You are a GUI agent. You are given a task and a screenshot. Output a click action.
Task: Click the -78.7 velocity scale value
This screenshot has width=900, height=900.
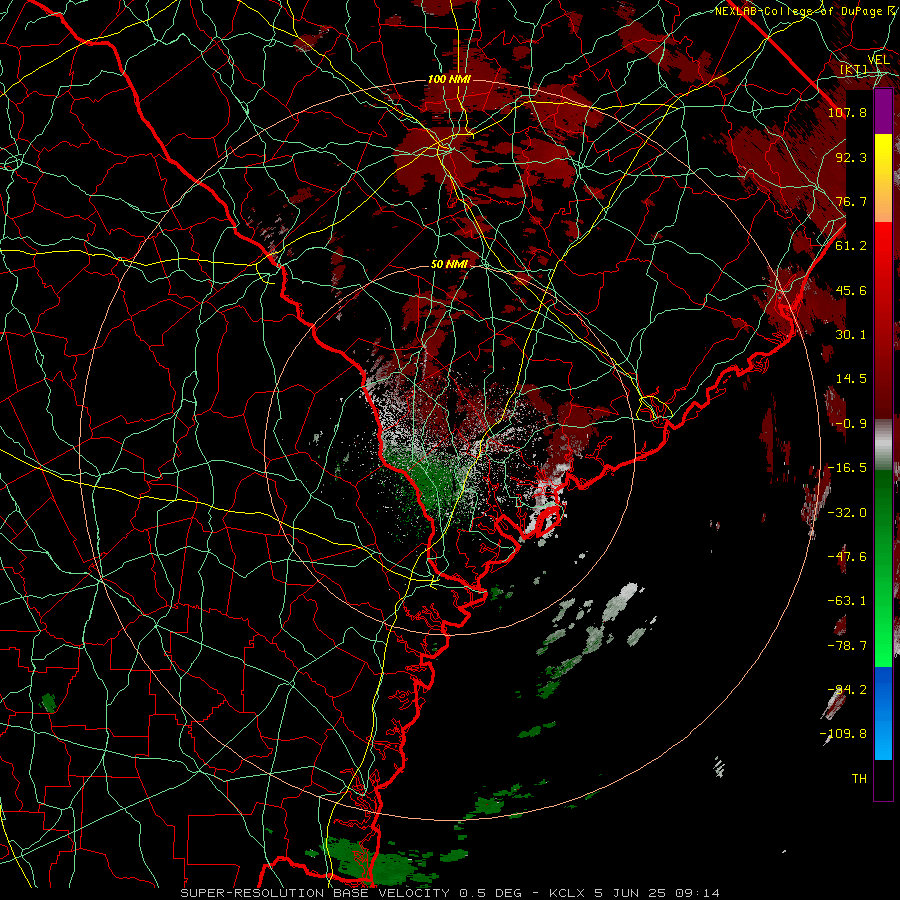847,646
